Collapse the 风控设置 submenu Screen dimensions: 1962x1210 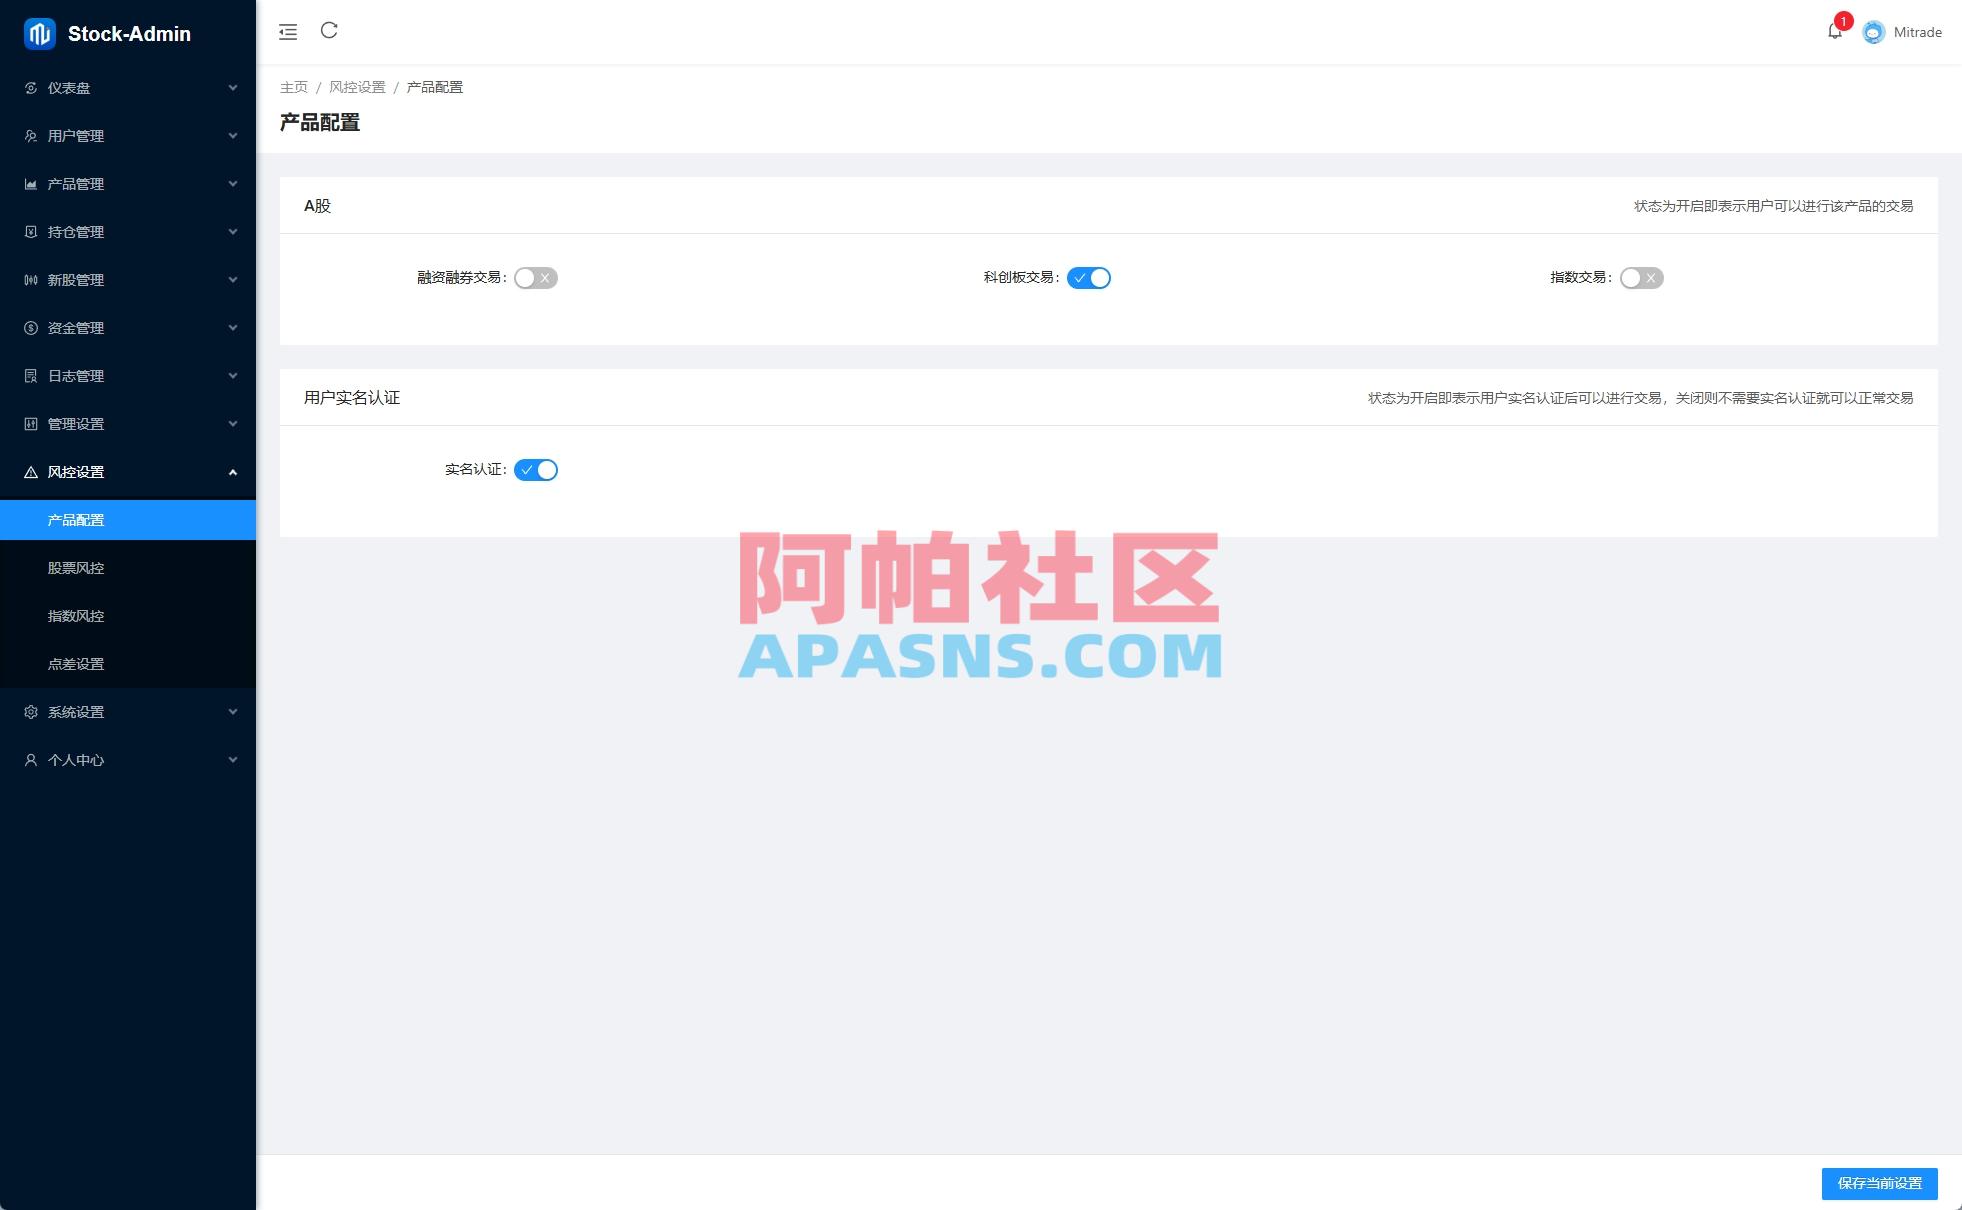234,471
